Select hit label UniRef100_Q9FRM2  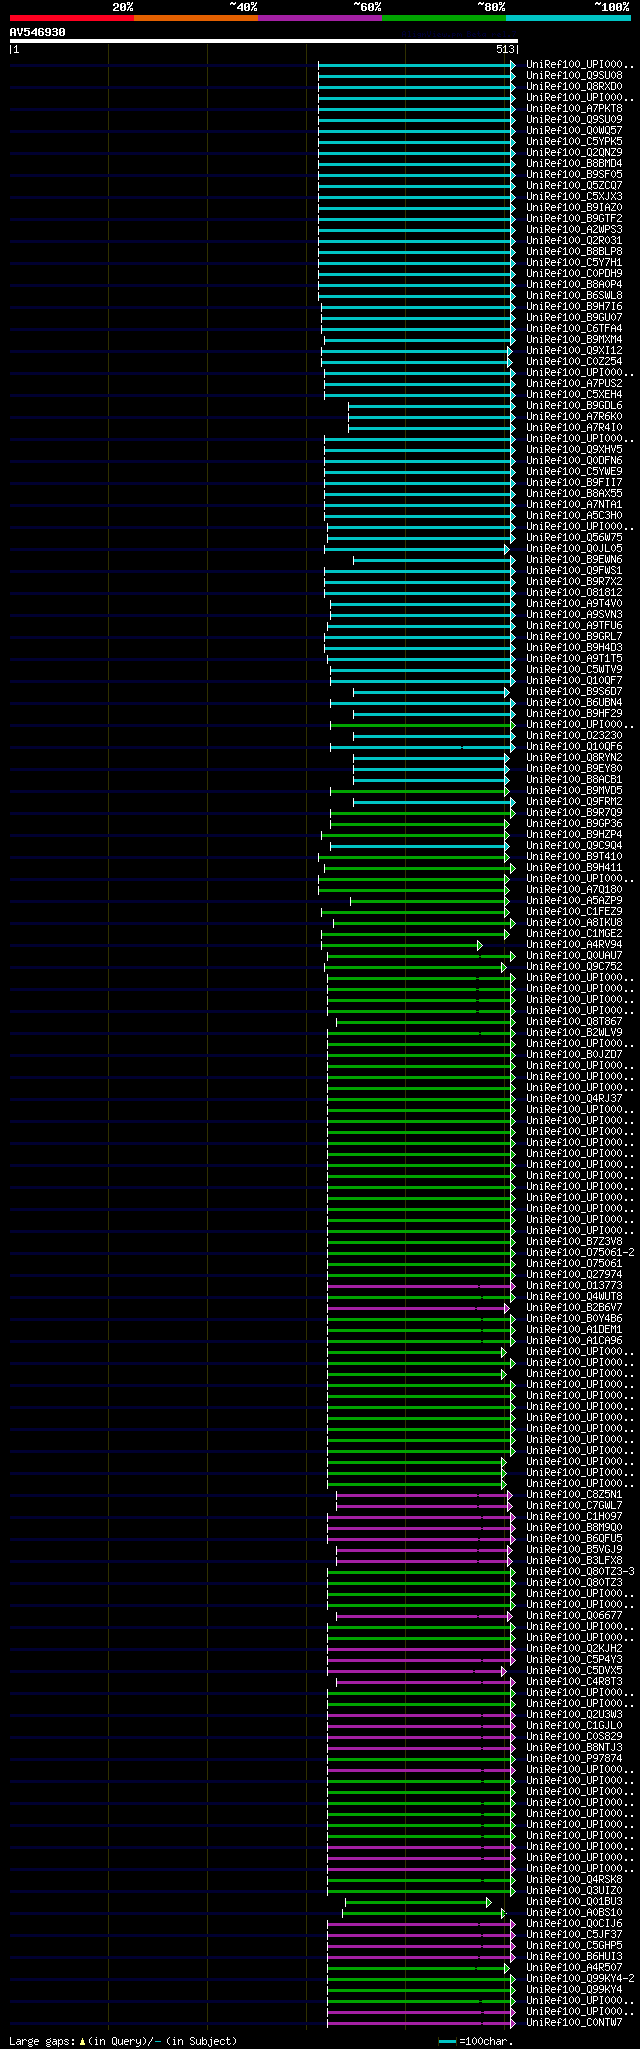tap(574, 802)
